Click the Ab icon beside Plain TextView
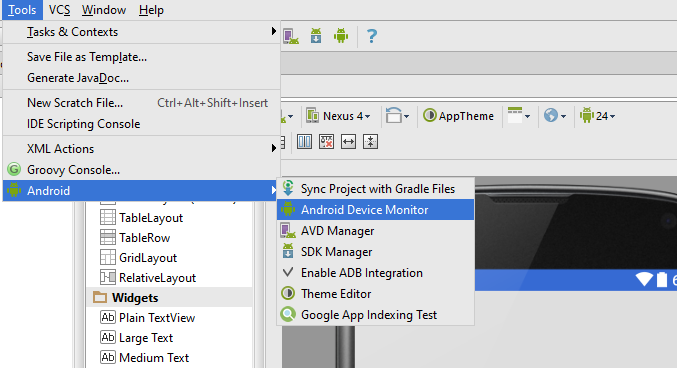Viewport: 677px width, 368px height. click(108, 317)
